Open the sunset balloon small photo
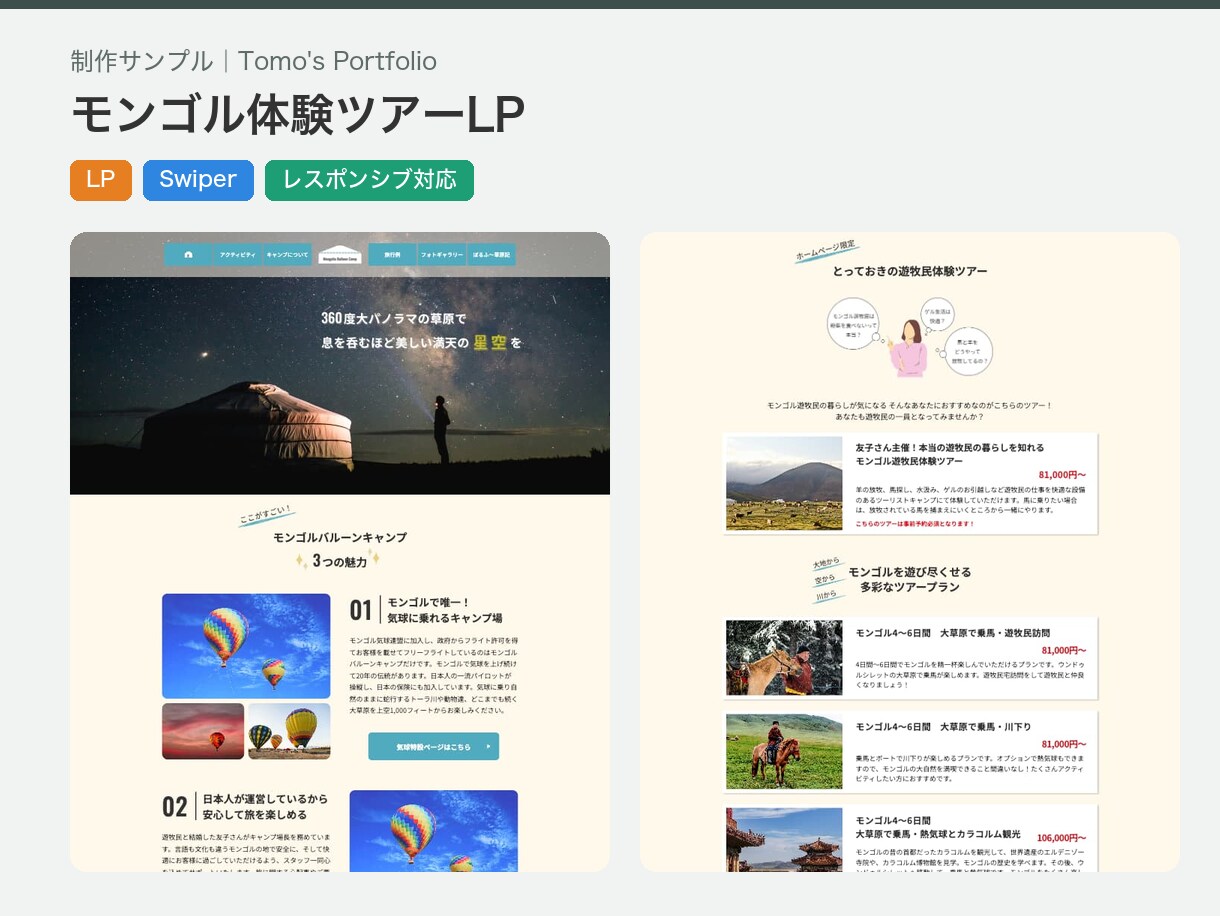 pos(203,731)
